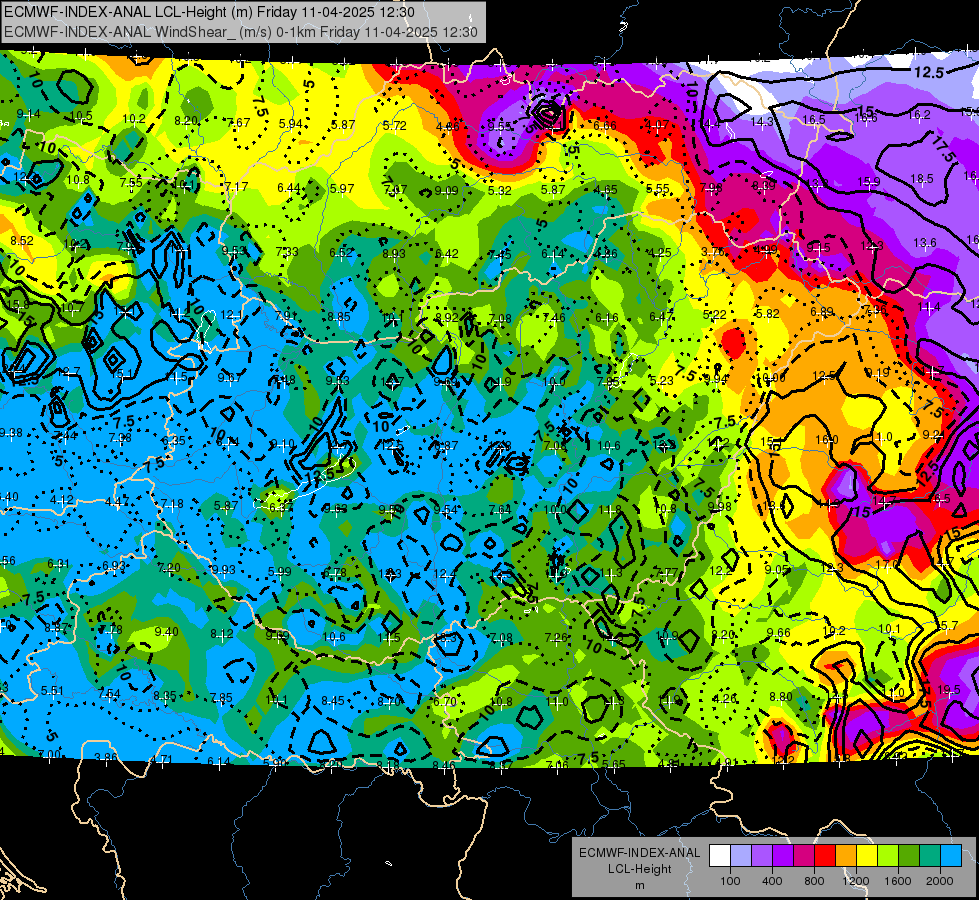Click the 100 label on the legend scale
979x900 pixels.
point(730,881)
